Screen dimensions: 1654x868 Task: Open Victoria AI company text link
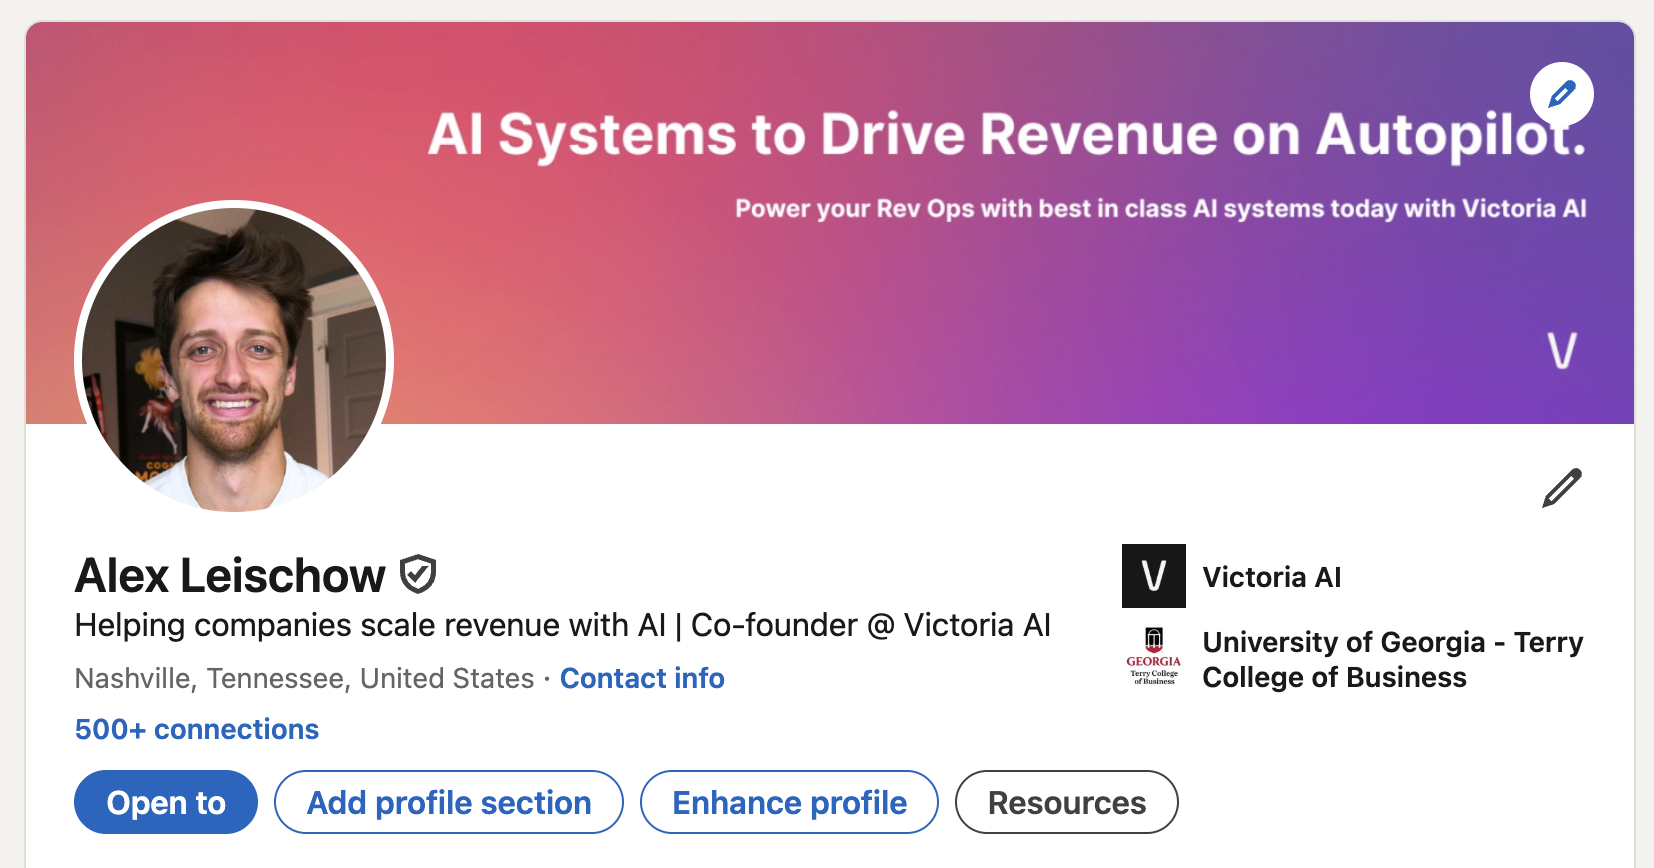[1272, 577]
